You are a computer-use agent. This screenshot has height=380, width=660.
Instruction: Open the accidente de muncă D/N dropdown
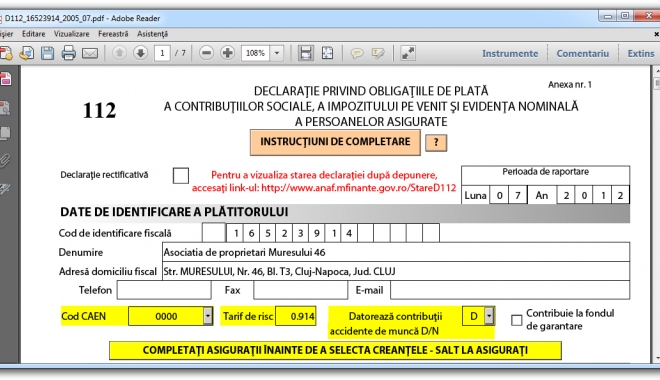[489, 316]
